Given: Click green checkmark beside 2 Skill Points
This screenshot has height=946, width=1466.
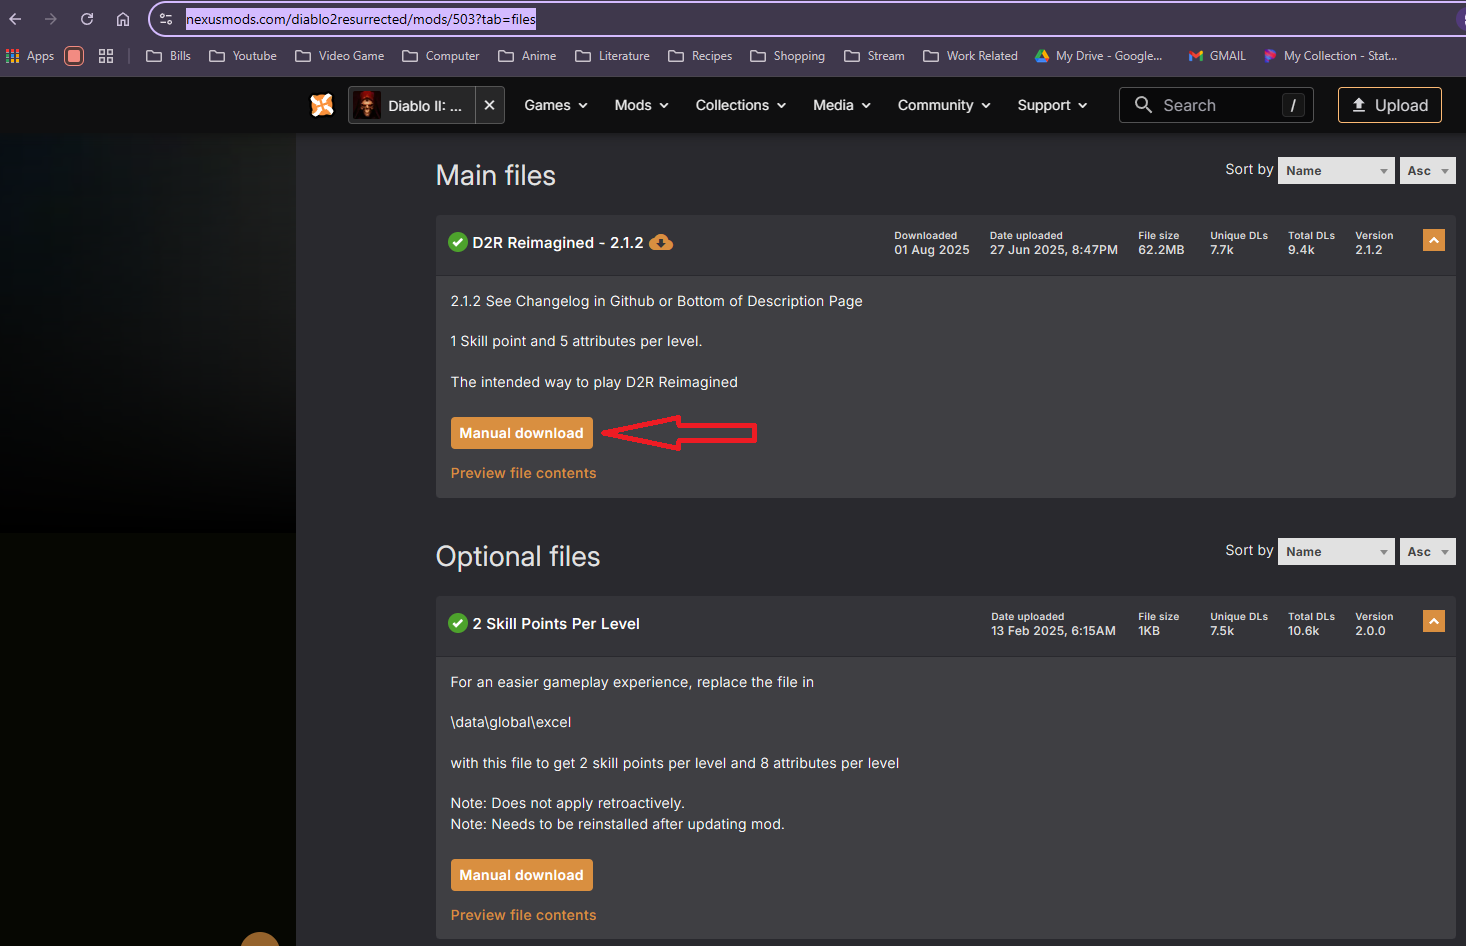Looking at the screenshot, I should (x=458, y=623).
